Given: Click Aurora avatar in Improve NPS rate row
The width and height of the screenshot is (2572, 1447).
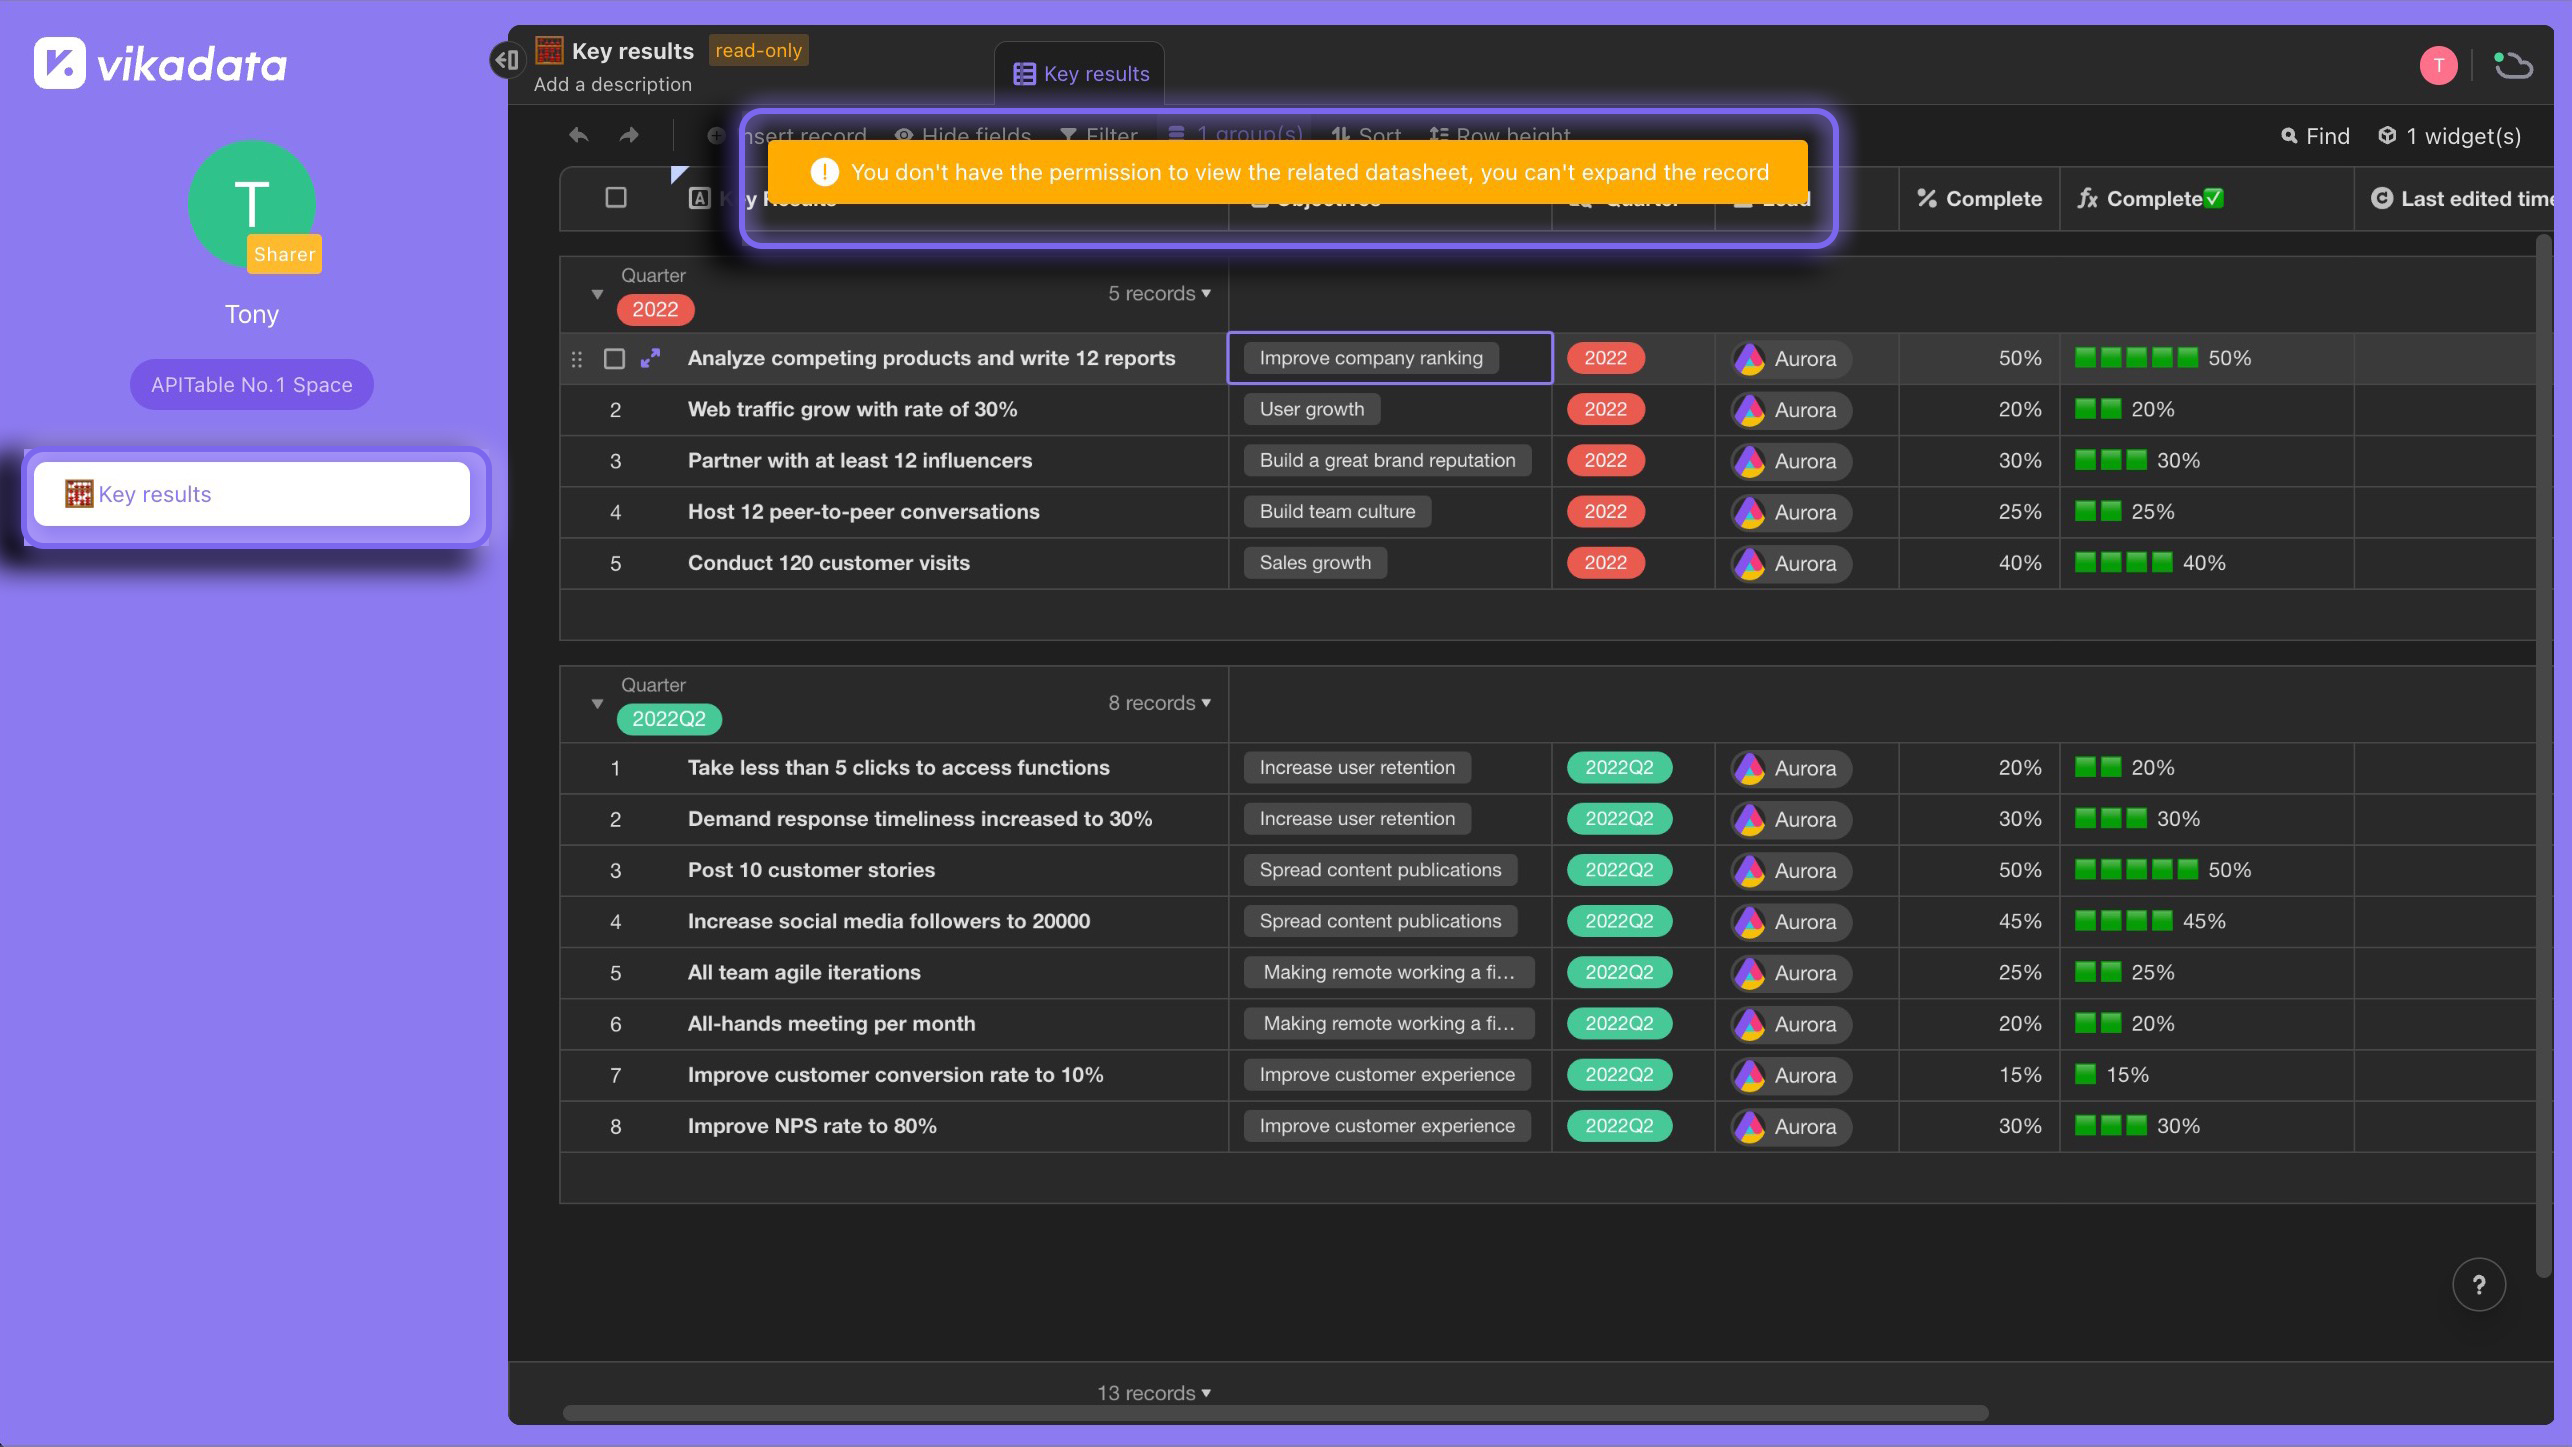Looking at the screenshot, I should pos(1749,1127).
